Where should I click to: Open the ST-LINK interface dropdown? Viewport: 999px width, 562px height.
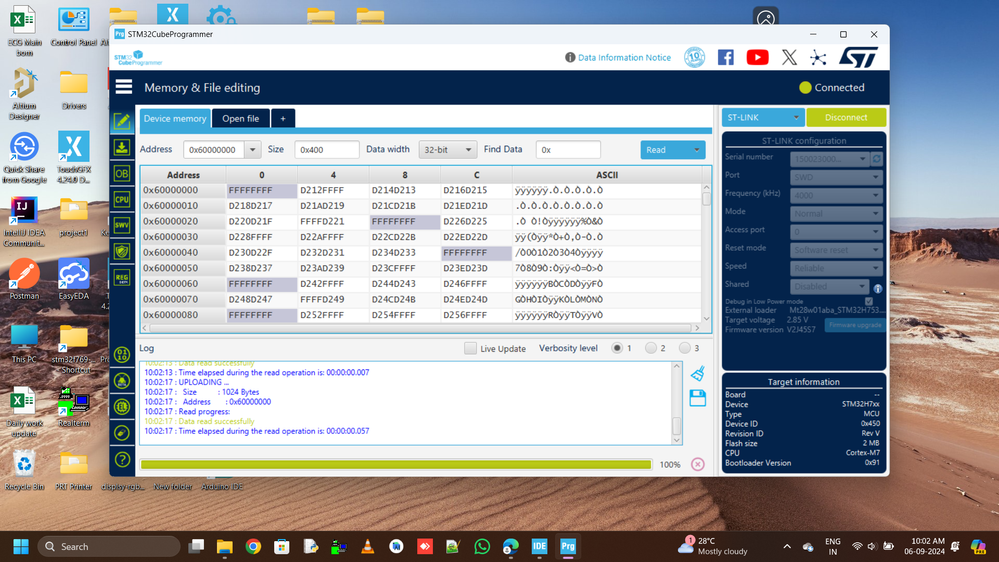click(763, 117)
